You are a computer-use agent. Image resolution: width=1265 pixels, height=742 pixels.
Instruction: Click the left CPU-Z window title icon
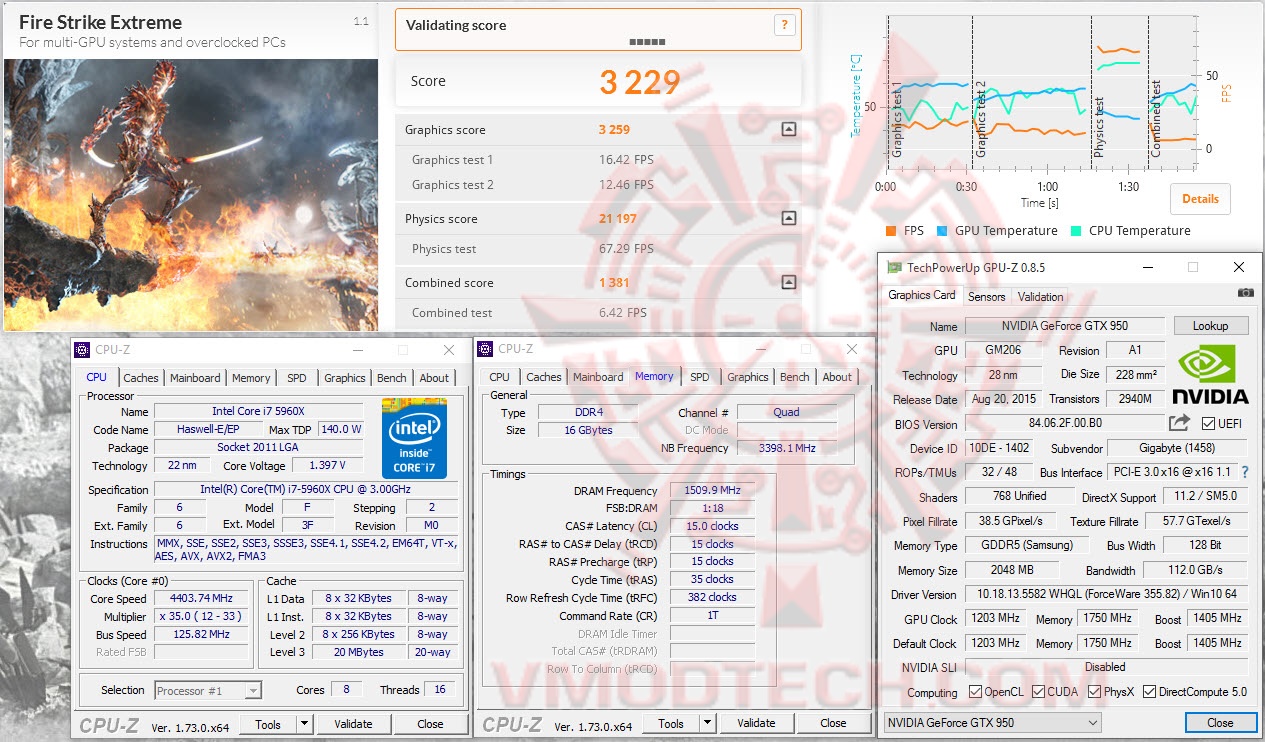[x=84, y=349]
